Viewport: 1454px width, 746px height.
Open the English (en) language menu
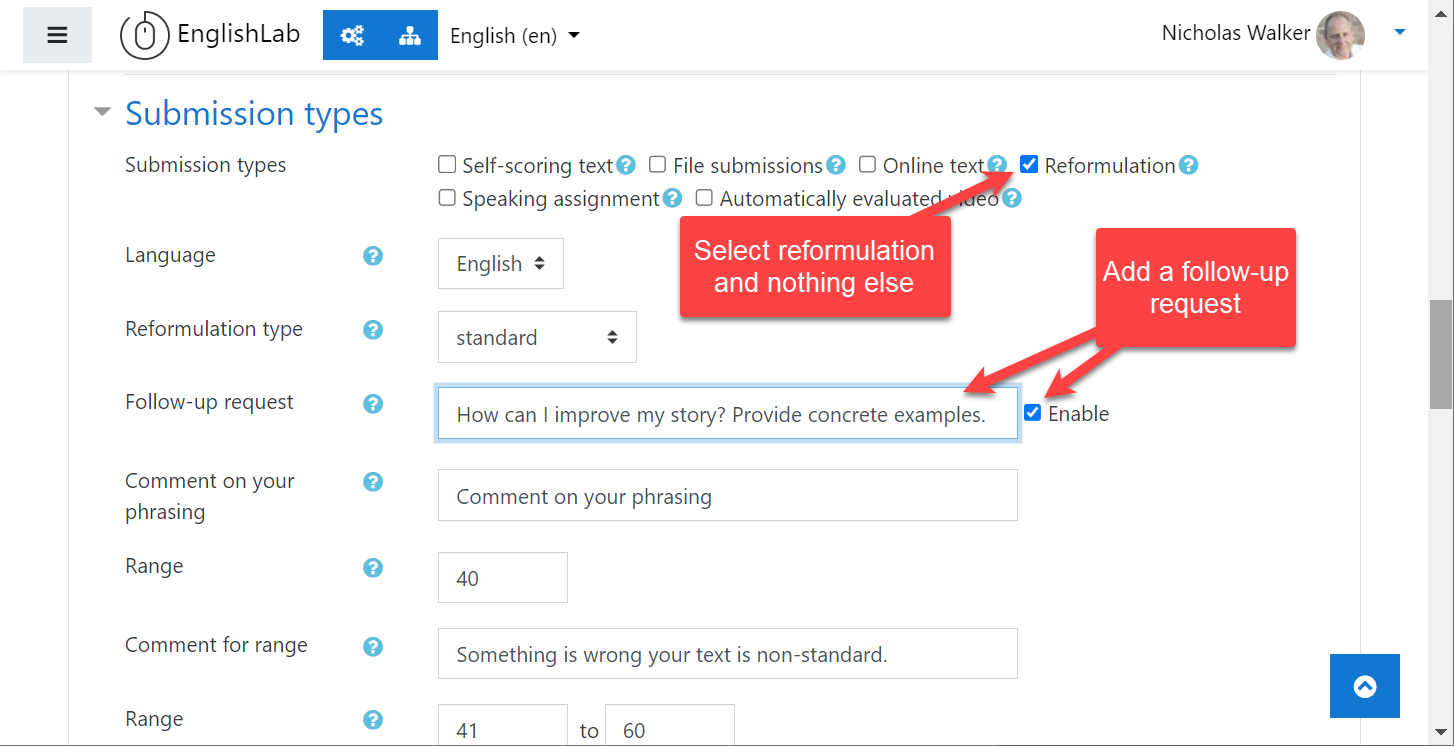click(514, 35)
